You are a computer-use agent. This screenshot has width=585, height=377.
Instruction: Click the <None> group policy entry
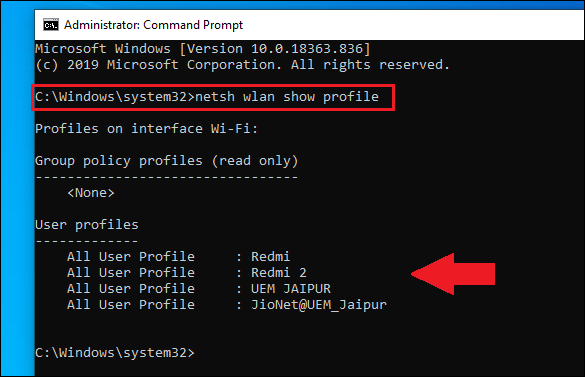coord(91,193)
